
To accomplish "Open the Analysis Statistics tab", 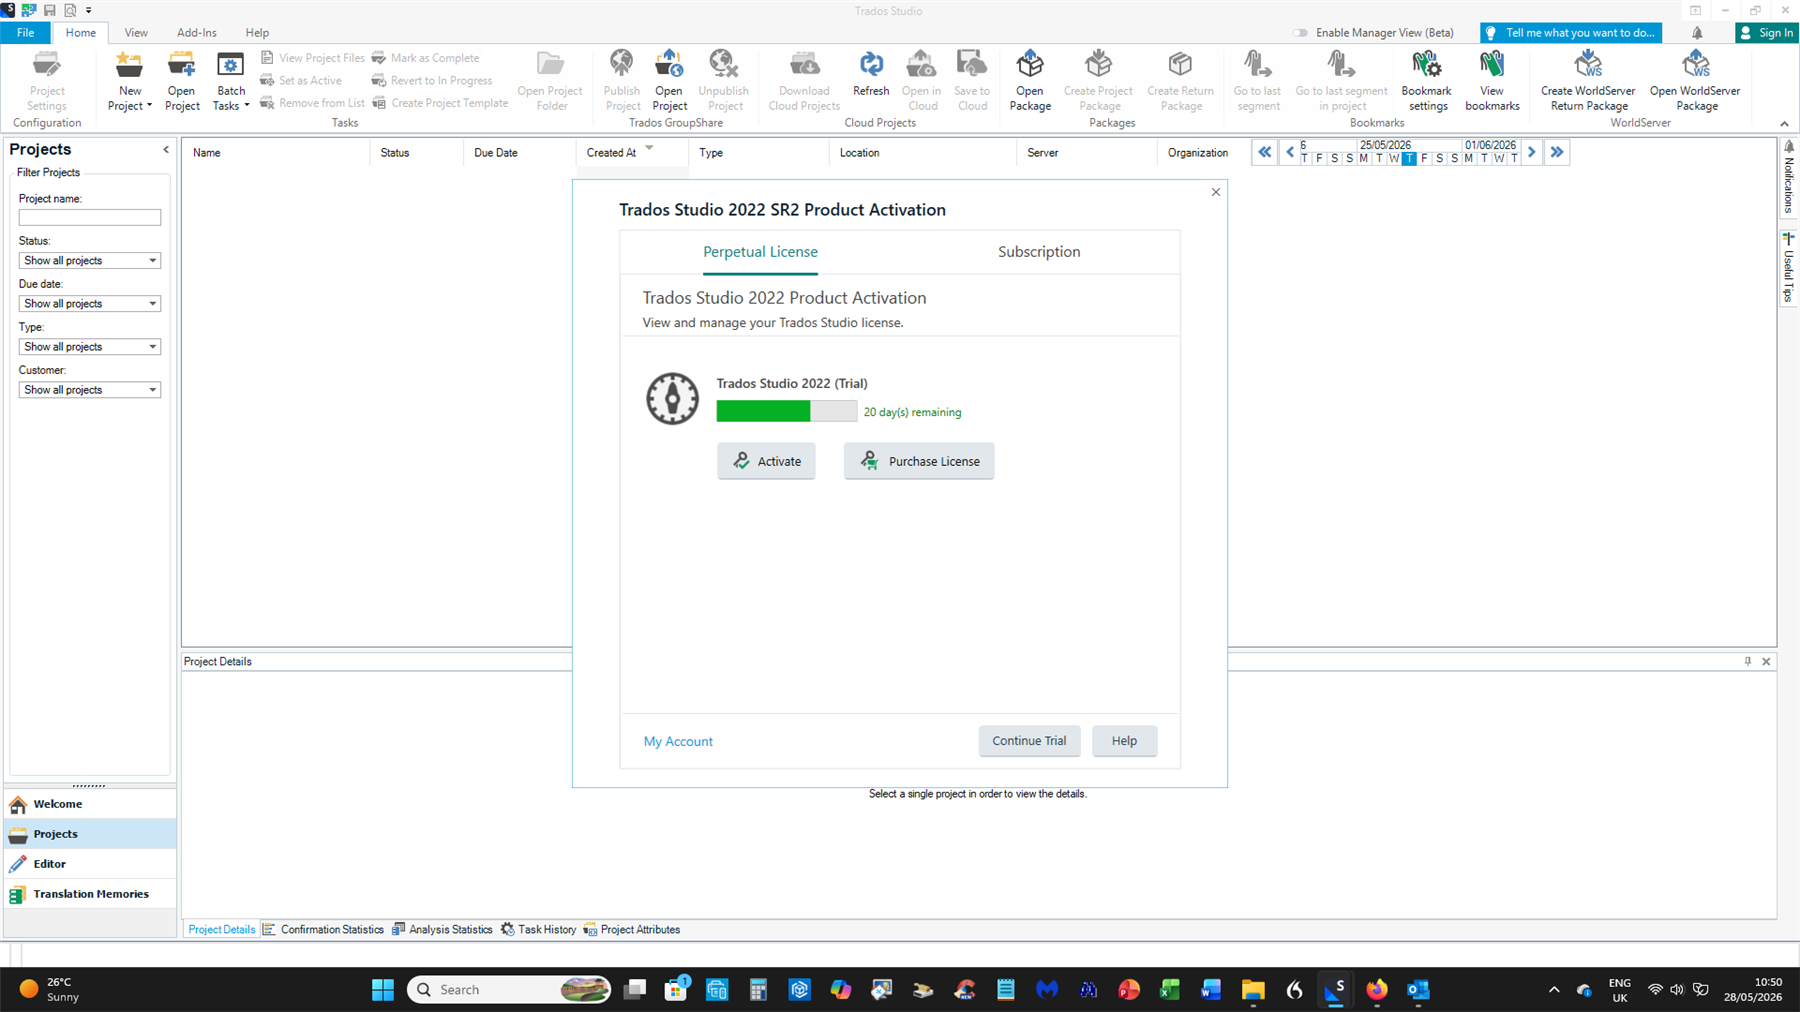I will pos(442,929).
